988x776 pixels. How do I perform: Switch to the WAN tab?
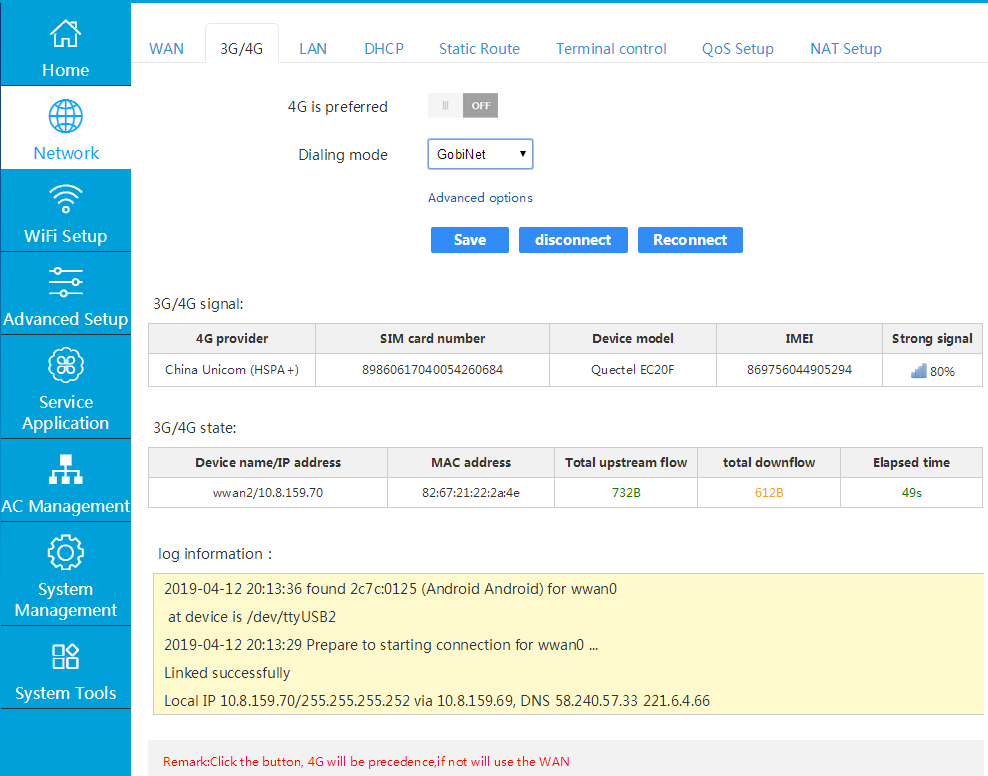[166, 48]
